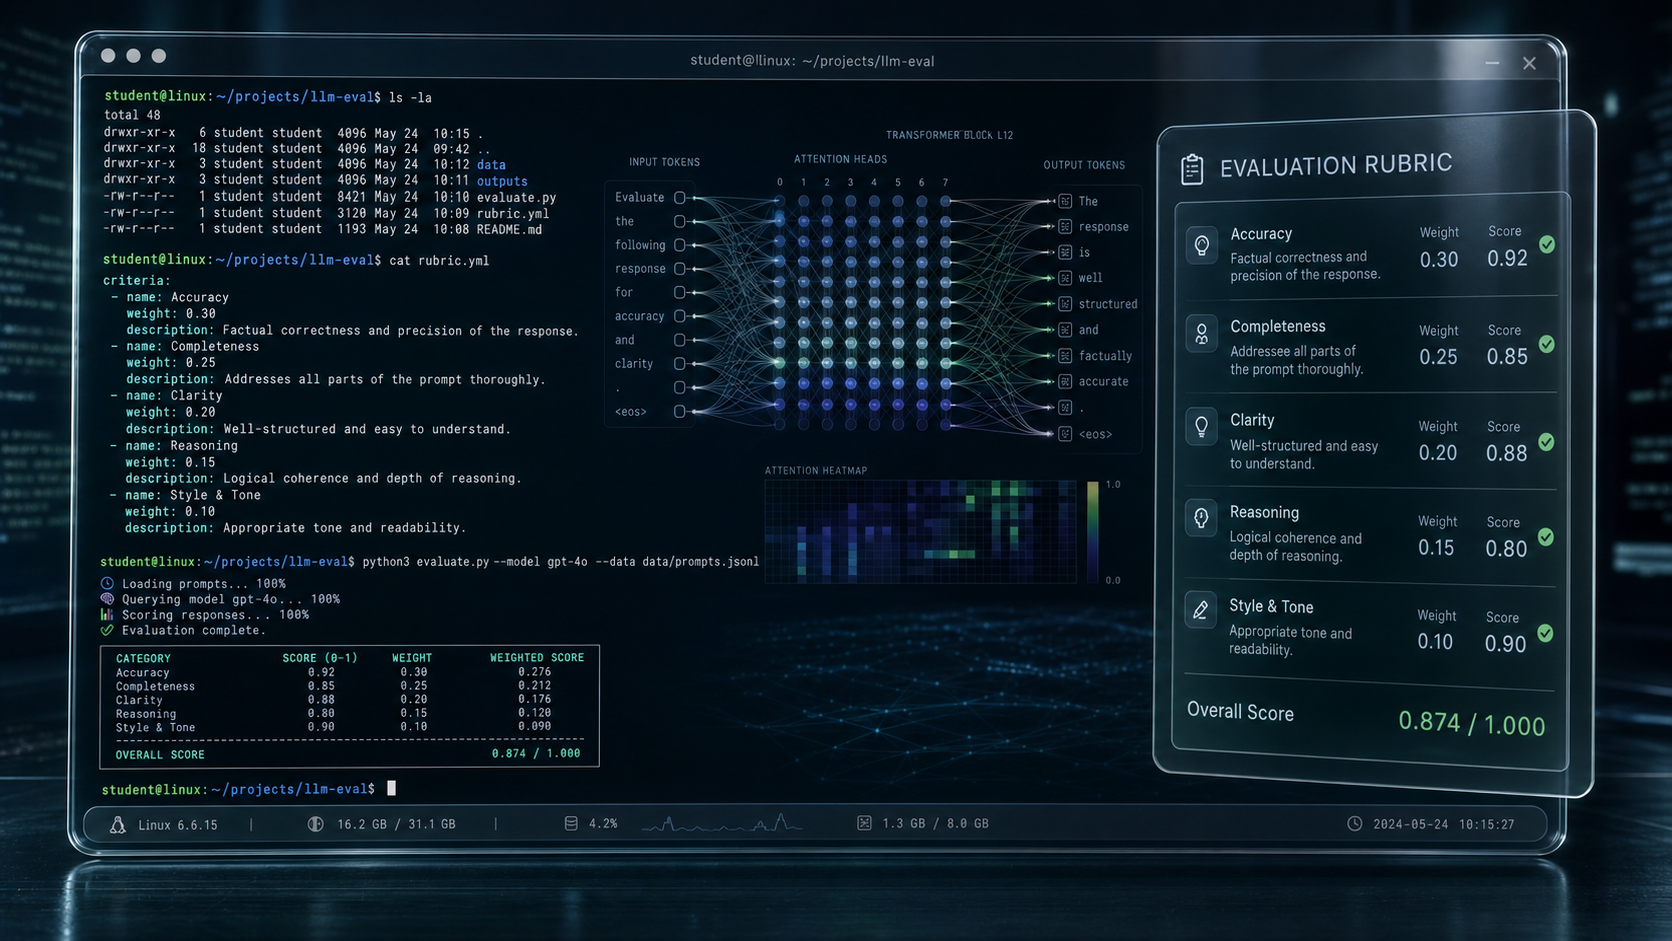The height and width of the screenshot is (941, 1672).
Task: Toggle the checkbox beside the clarity input token
Action: click(x=680, y=364)
